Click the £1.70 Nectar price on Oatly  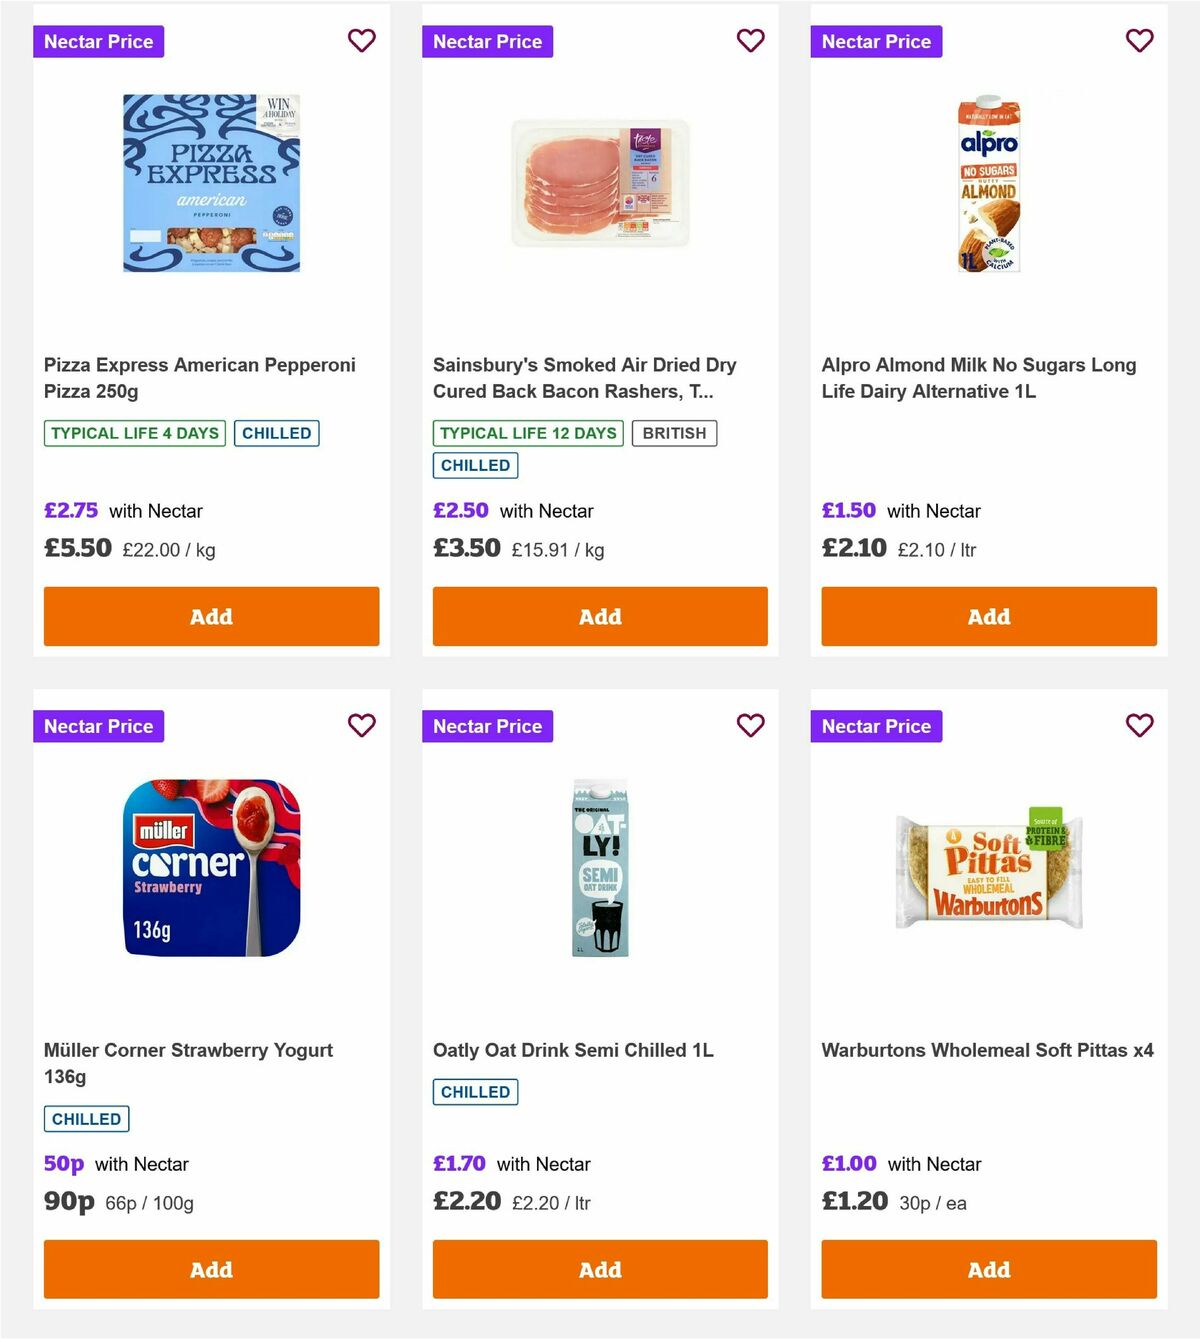coord(459,1163)
